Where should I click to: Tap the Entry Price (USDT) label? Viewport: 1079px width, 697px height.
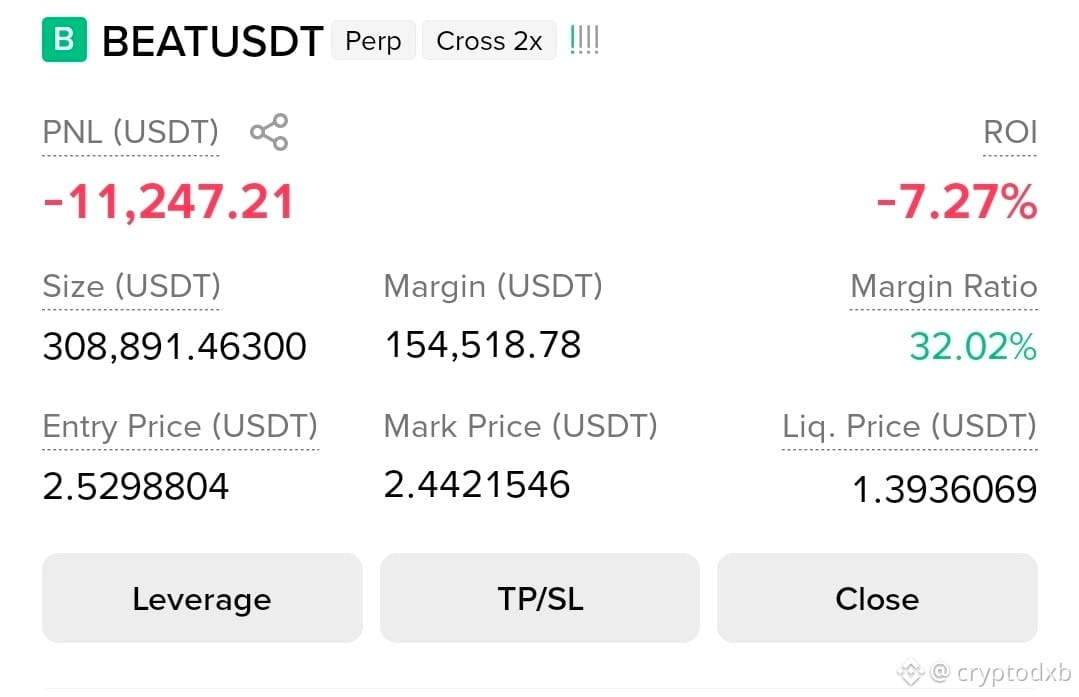pos(180,426)
